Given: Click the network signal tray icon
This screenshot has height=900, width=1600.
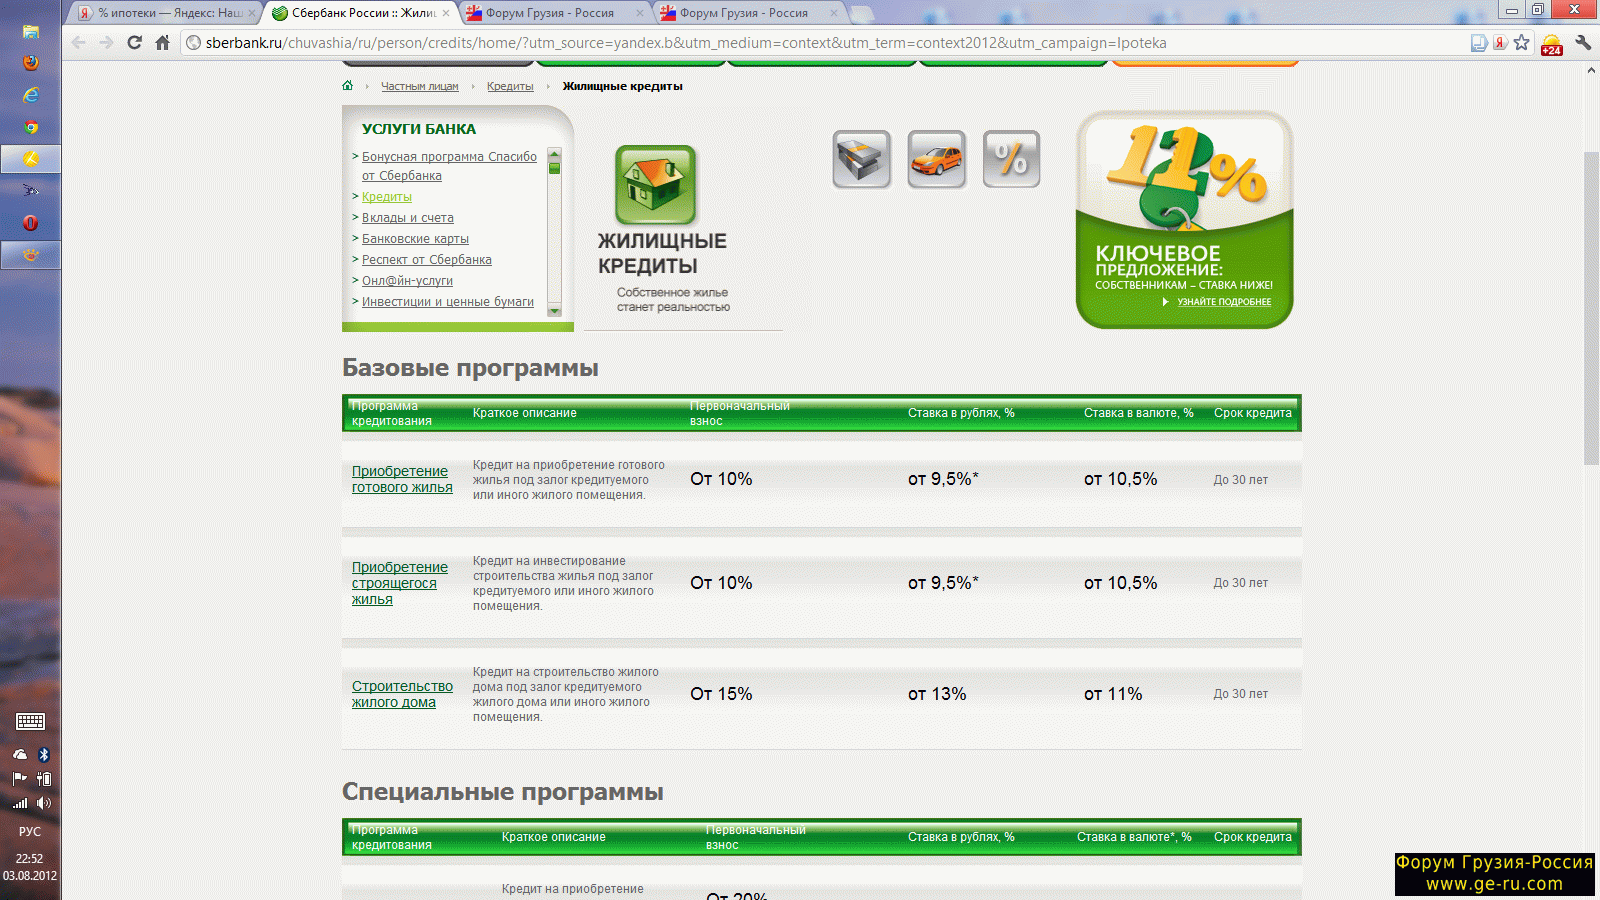Looking at the screenshot, I should click(x=20, y=803).
